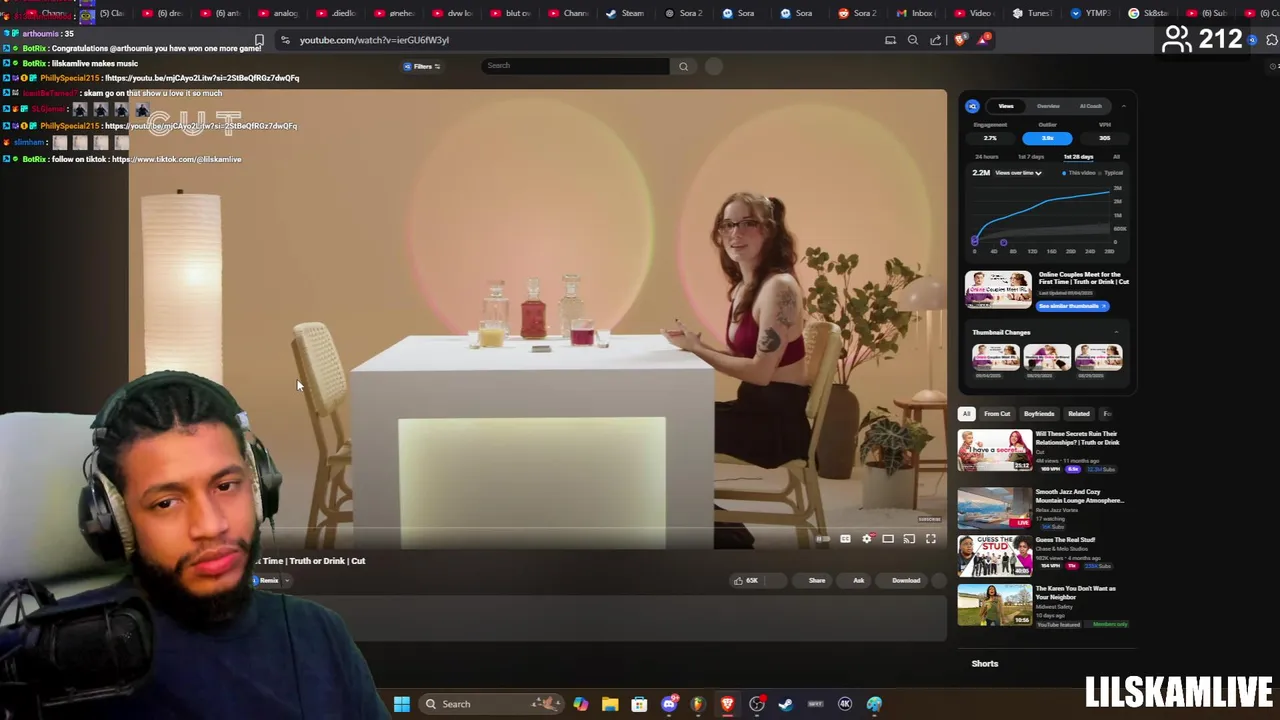Open the Filters control above video
The width and height of the screenshot is (1280, 720).
(422, 66)
